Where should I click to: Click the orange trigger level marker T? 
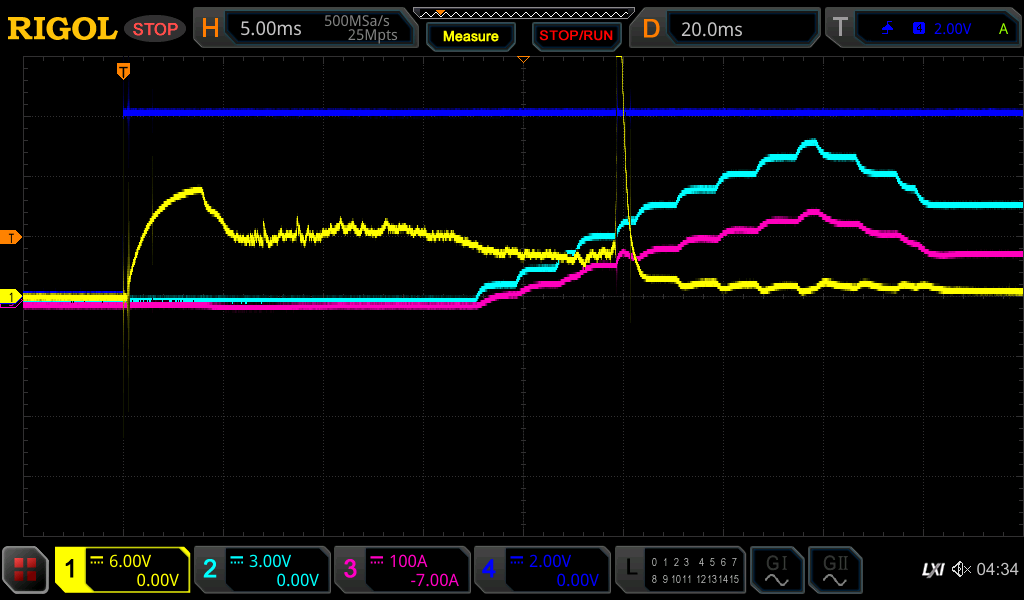pos(11,237)
